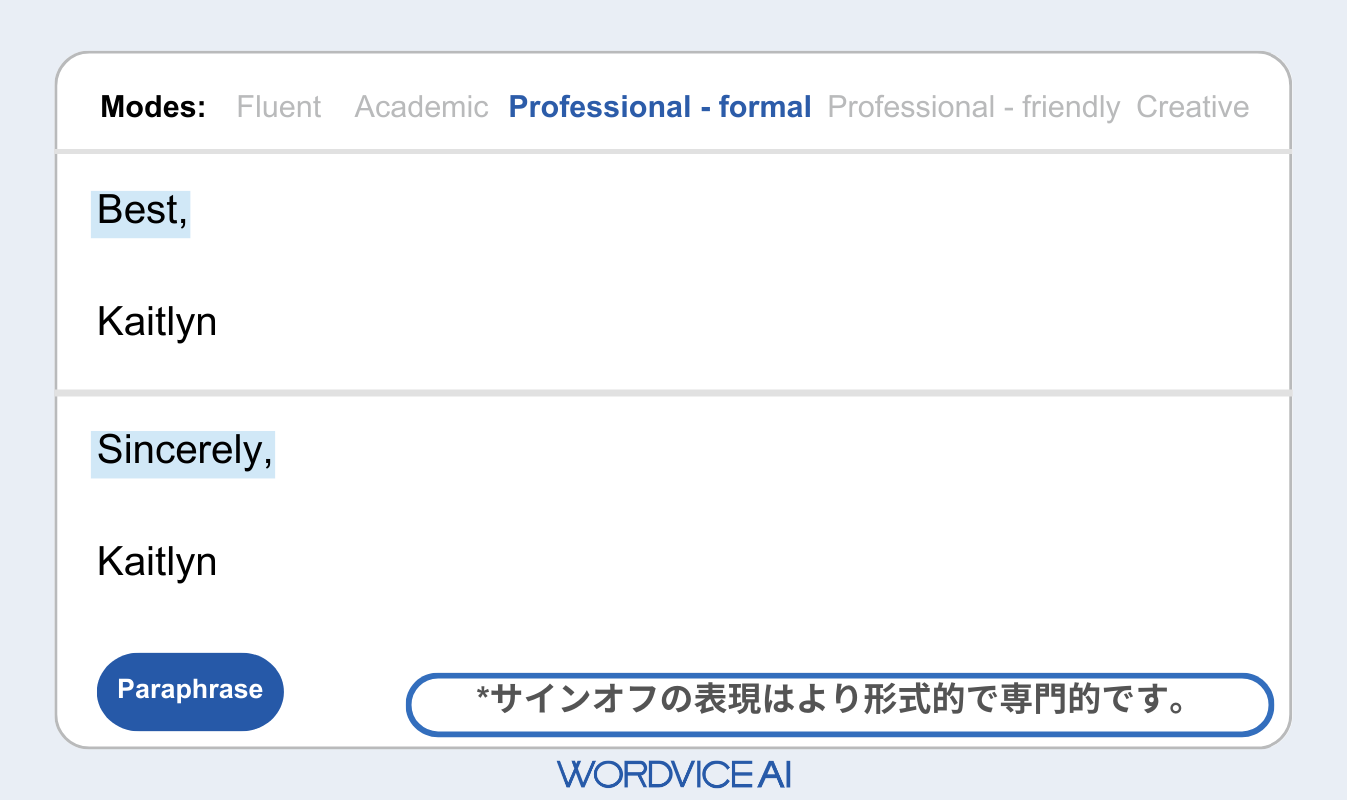1347x800 pixels.
Task: Choose the Professional - friendly mode
Action: [973, 107]
